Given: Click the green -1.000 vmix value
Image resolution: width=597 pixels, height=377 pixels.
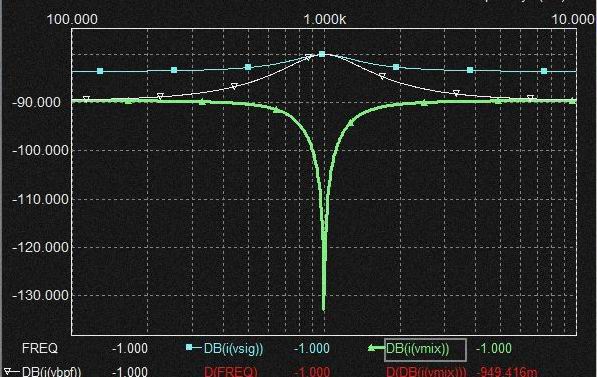Looking at the screenshot, I should pos(494,348).
